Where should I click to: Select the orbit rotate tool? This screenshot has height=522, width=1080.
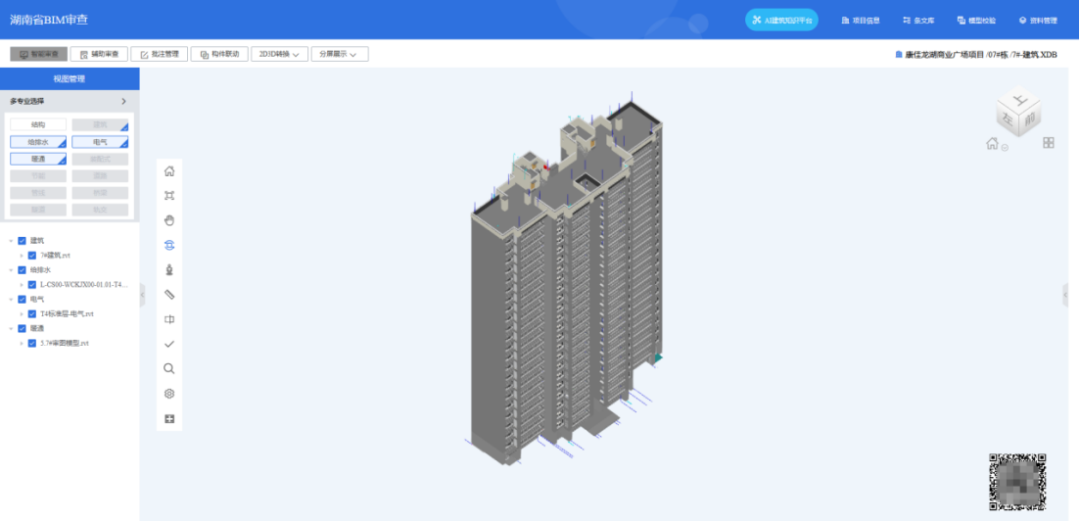click(x=169, y=245)
